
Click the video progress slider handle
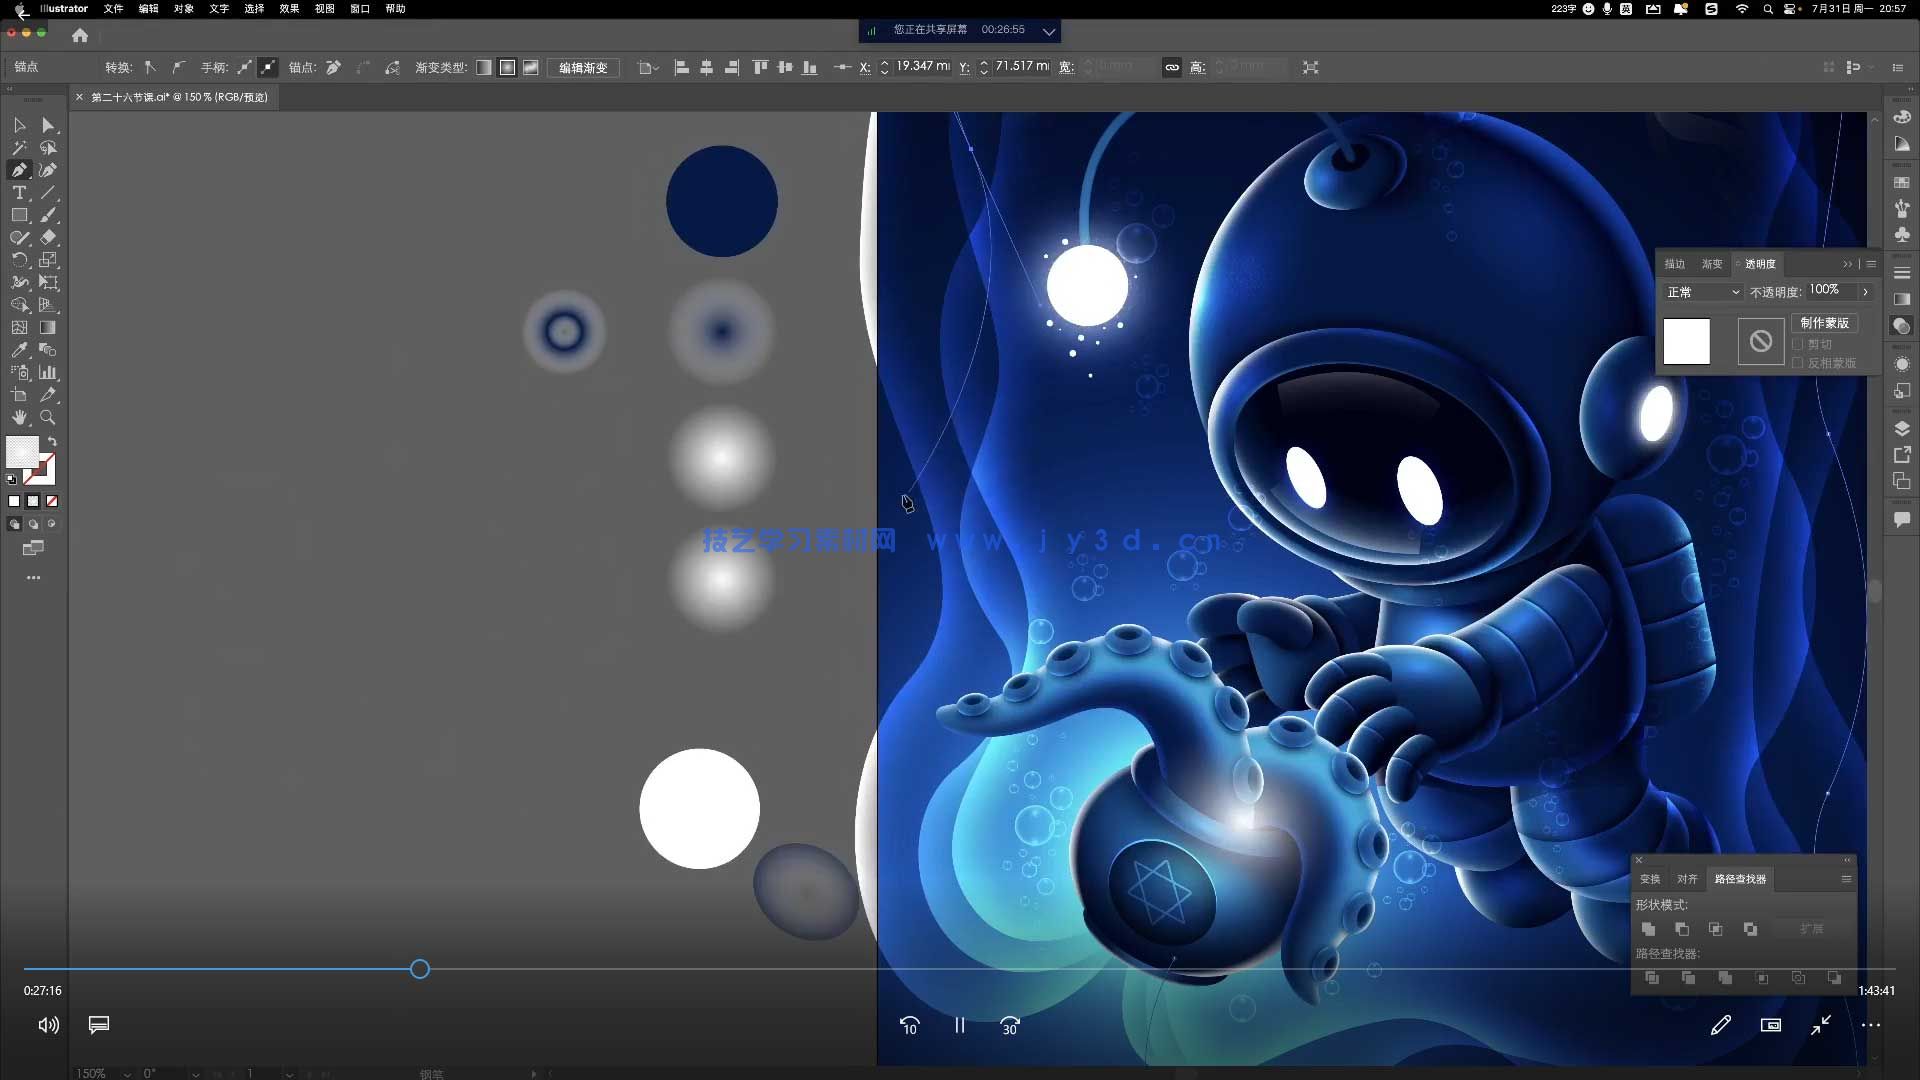[x=420, y=969]
